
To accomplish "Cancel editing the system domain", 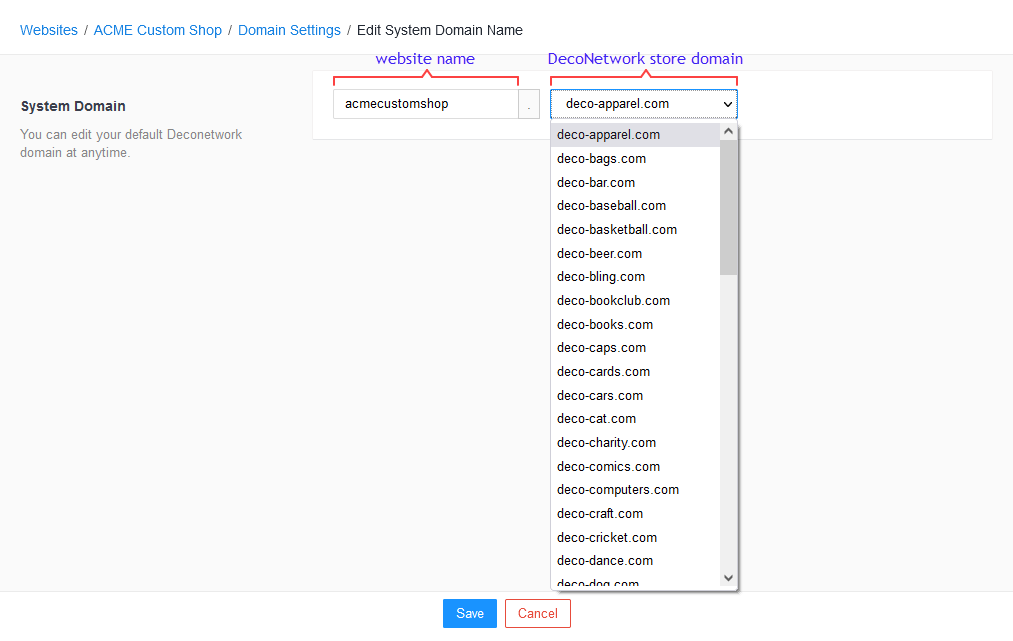I will 538,614.
